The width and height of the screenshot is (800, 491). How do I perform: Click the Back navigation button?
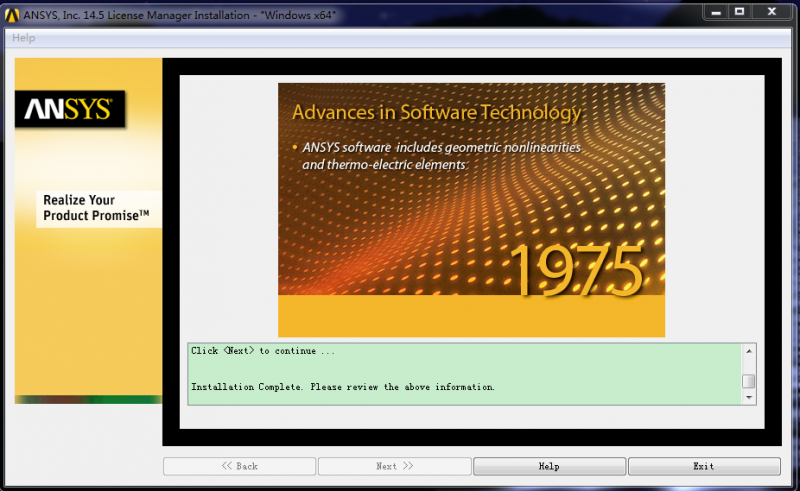point(239,466)
